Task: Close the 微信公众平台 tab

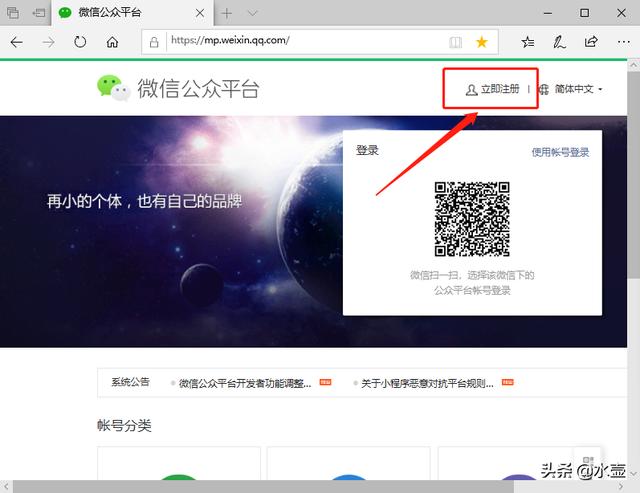Action: 200,13
